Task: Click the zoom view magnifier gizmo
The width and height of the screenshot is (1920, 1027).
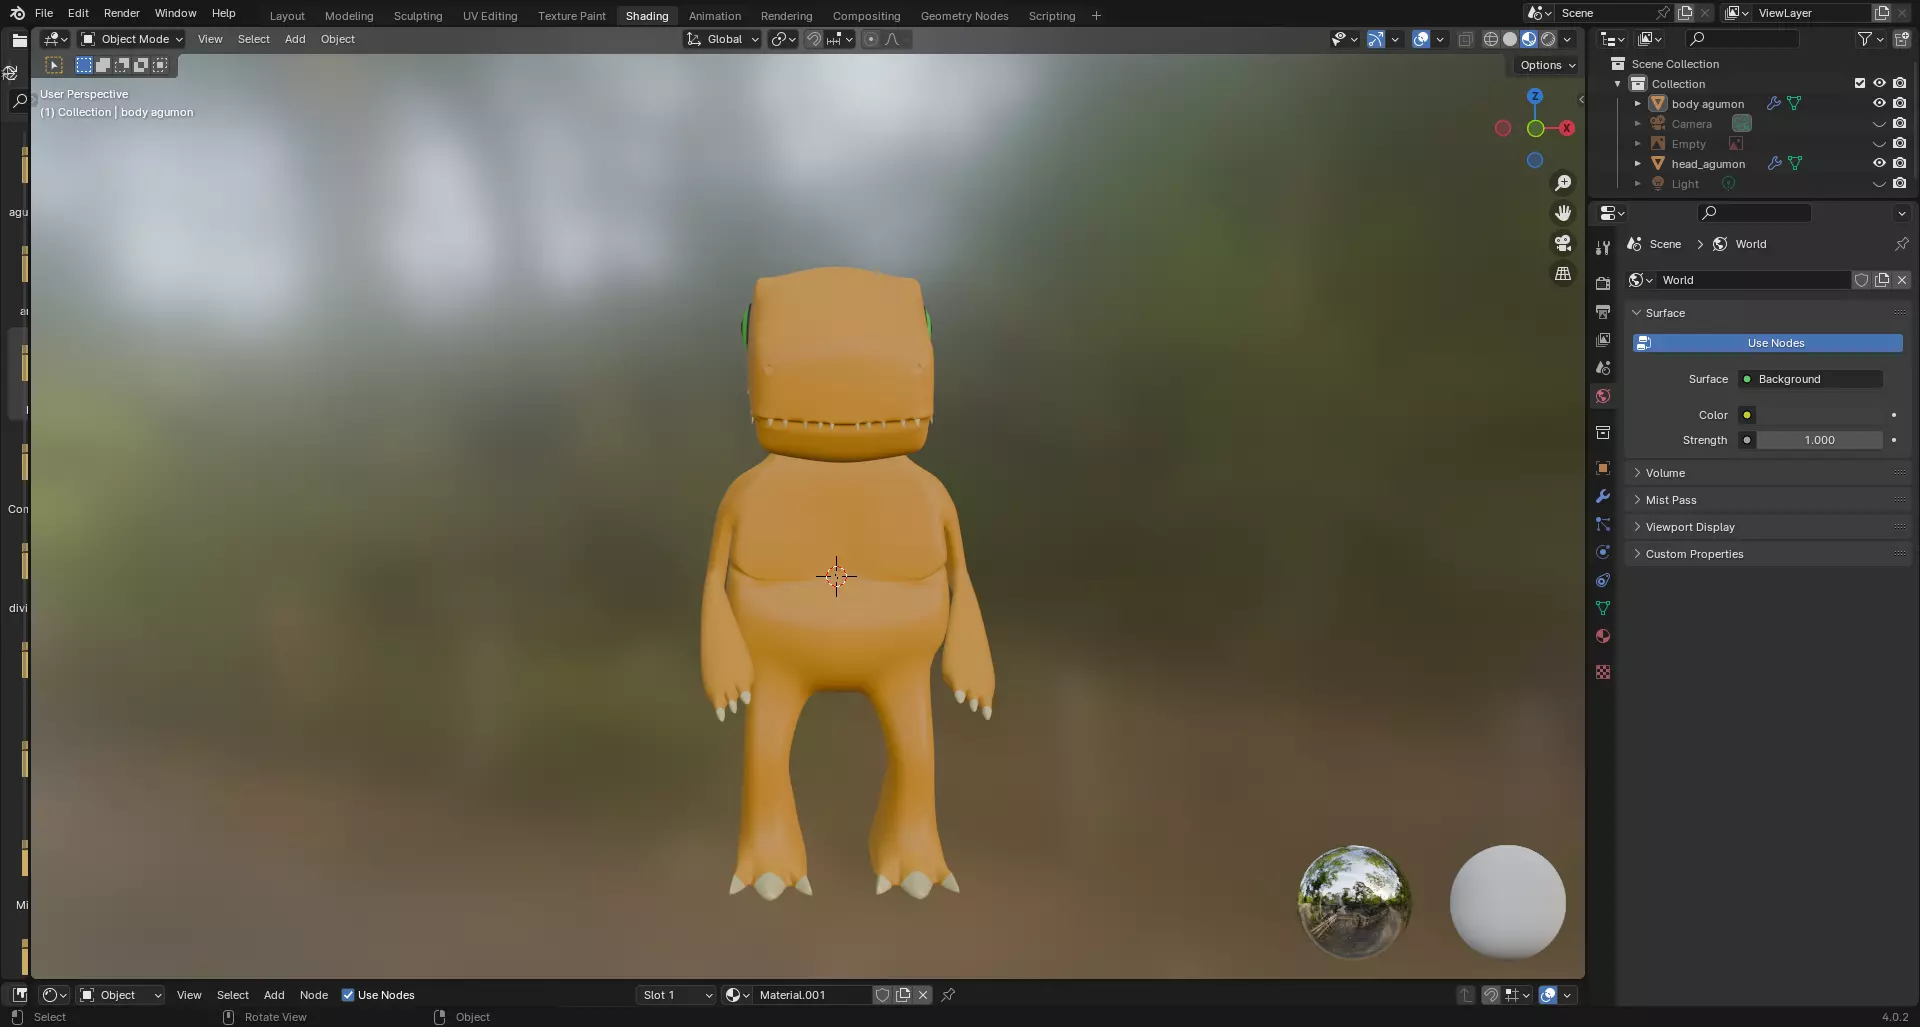Action: click(x=1563, y=183)
